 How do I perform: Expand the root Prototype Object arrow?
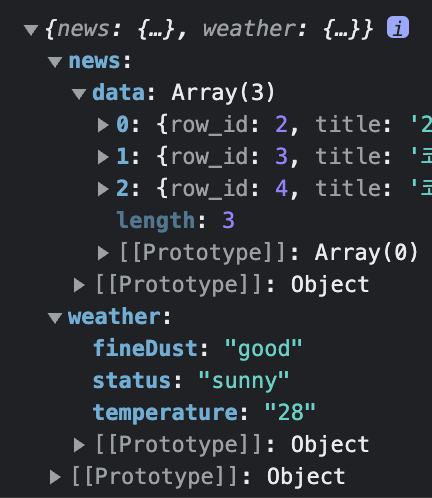point(55,477)
